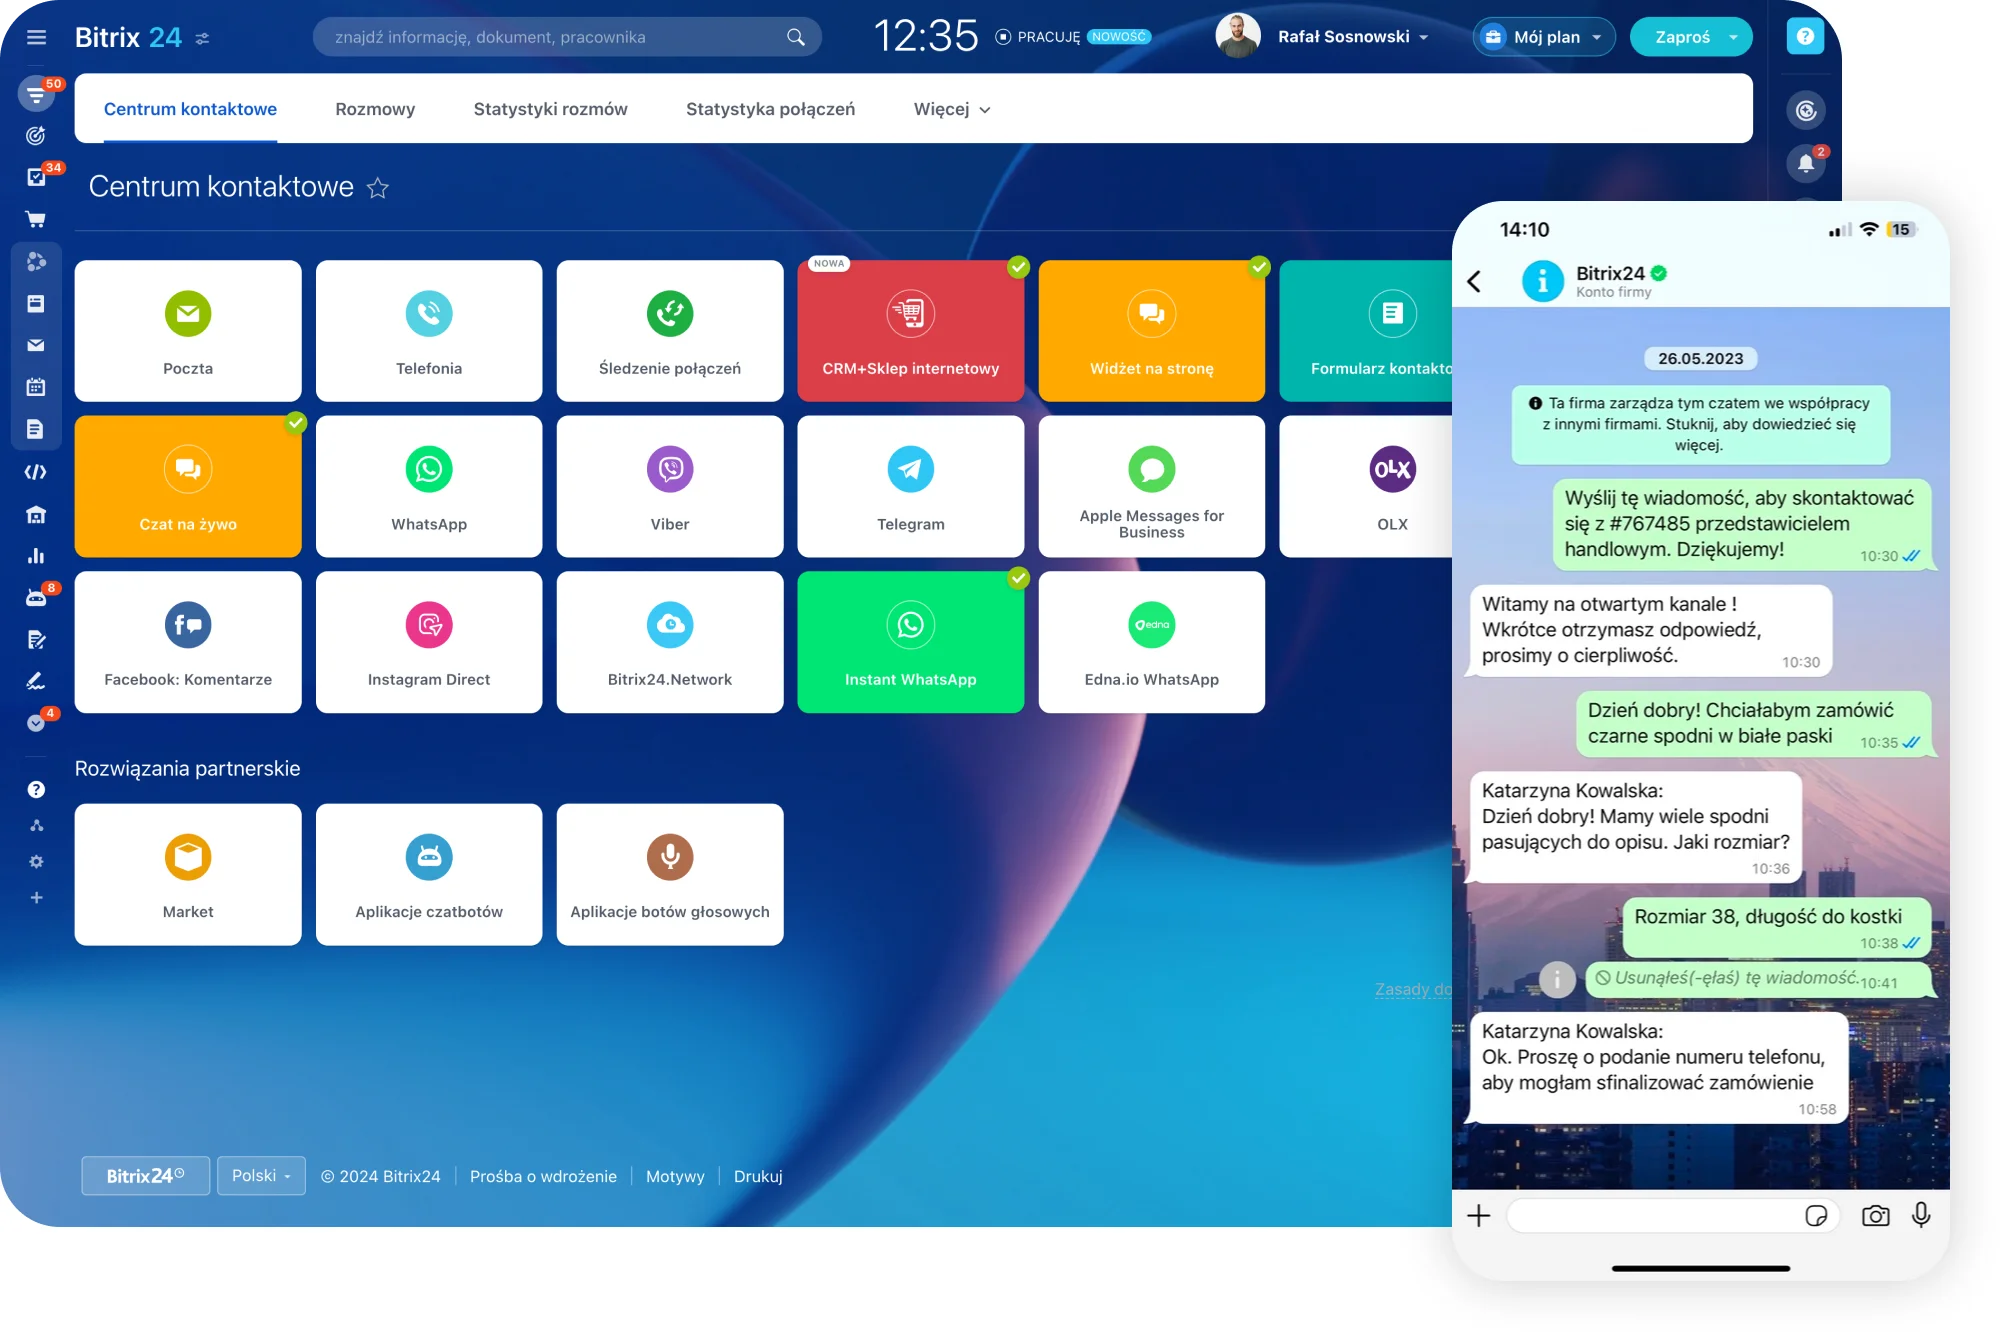Switch to the Rozmowy tab
Viewport: 2010px width, 1341px height.
[375, 110]
